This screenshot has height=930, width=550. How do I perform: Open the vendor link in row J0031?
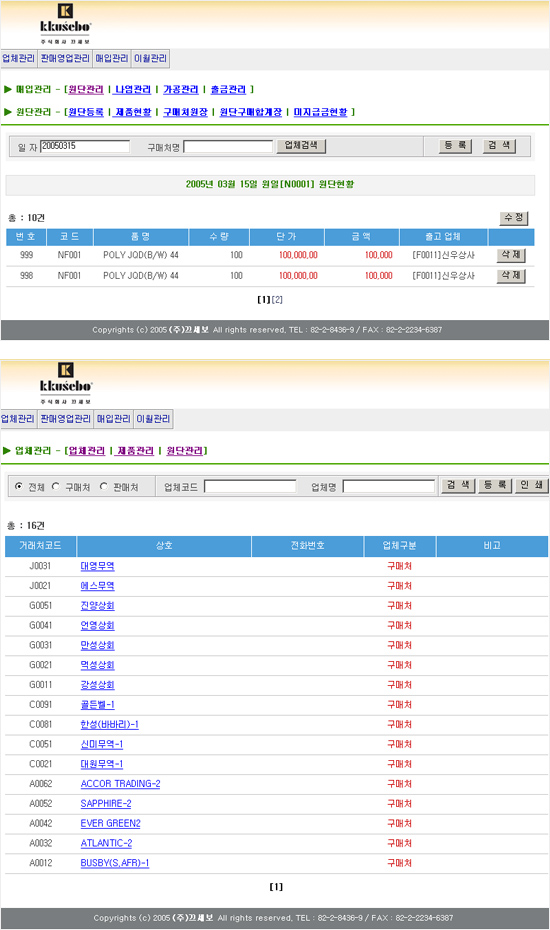(97, 566)
